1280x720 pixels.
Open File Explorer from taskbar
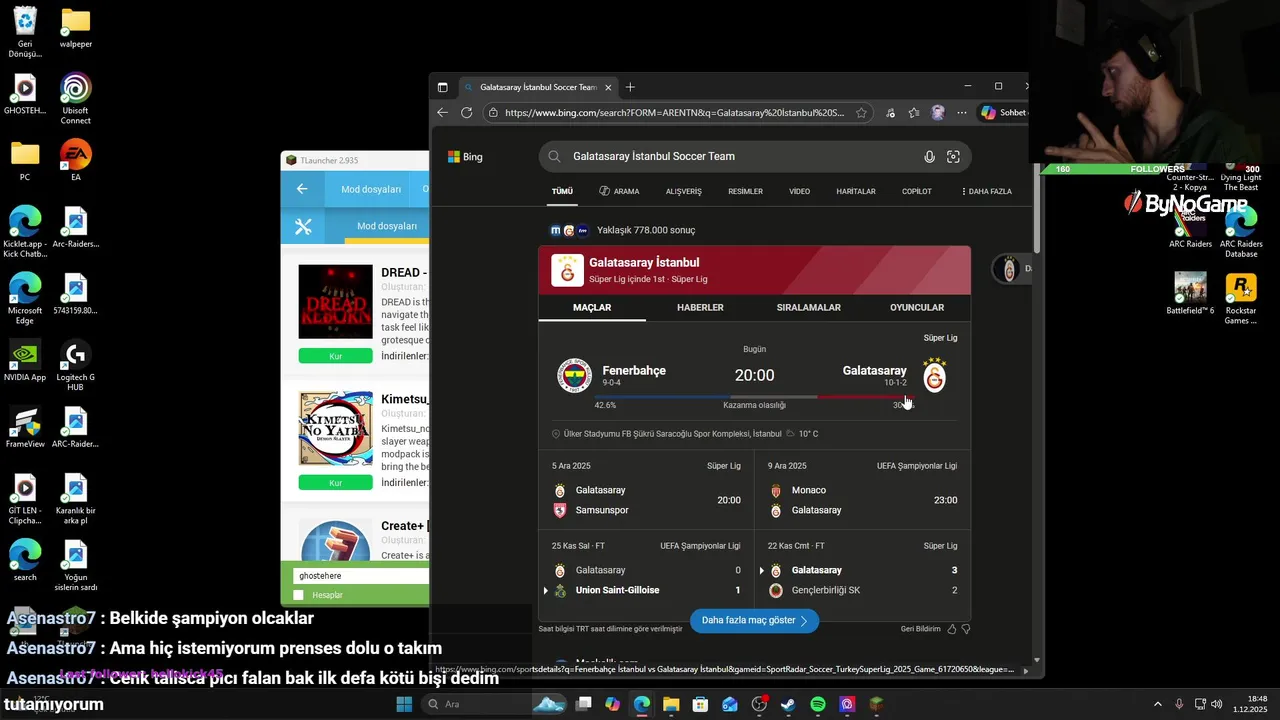click(671, 704)
